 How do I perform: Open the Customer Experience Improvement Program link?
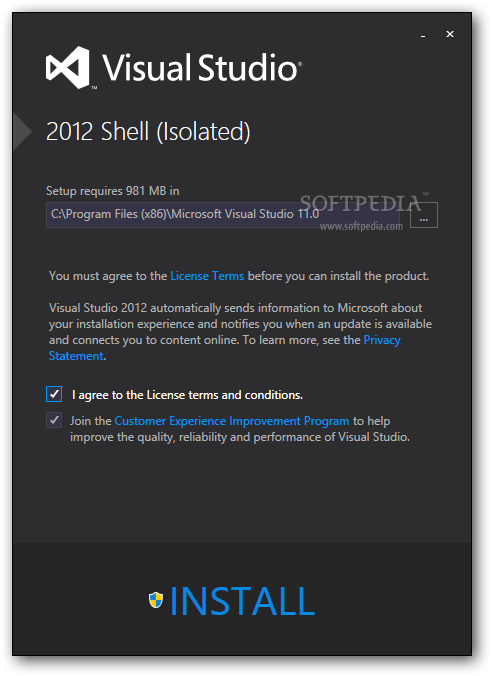(232, 421)
